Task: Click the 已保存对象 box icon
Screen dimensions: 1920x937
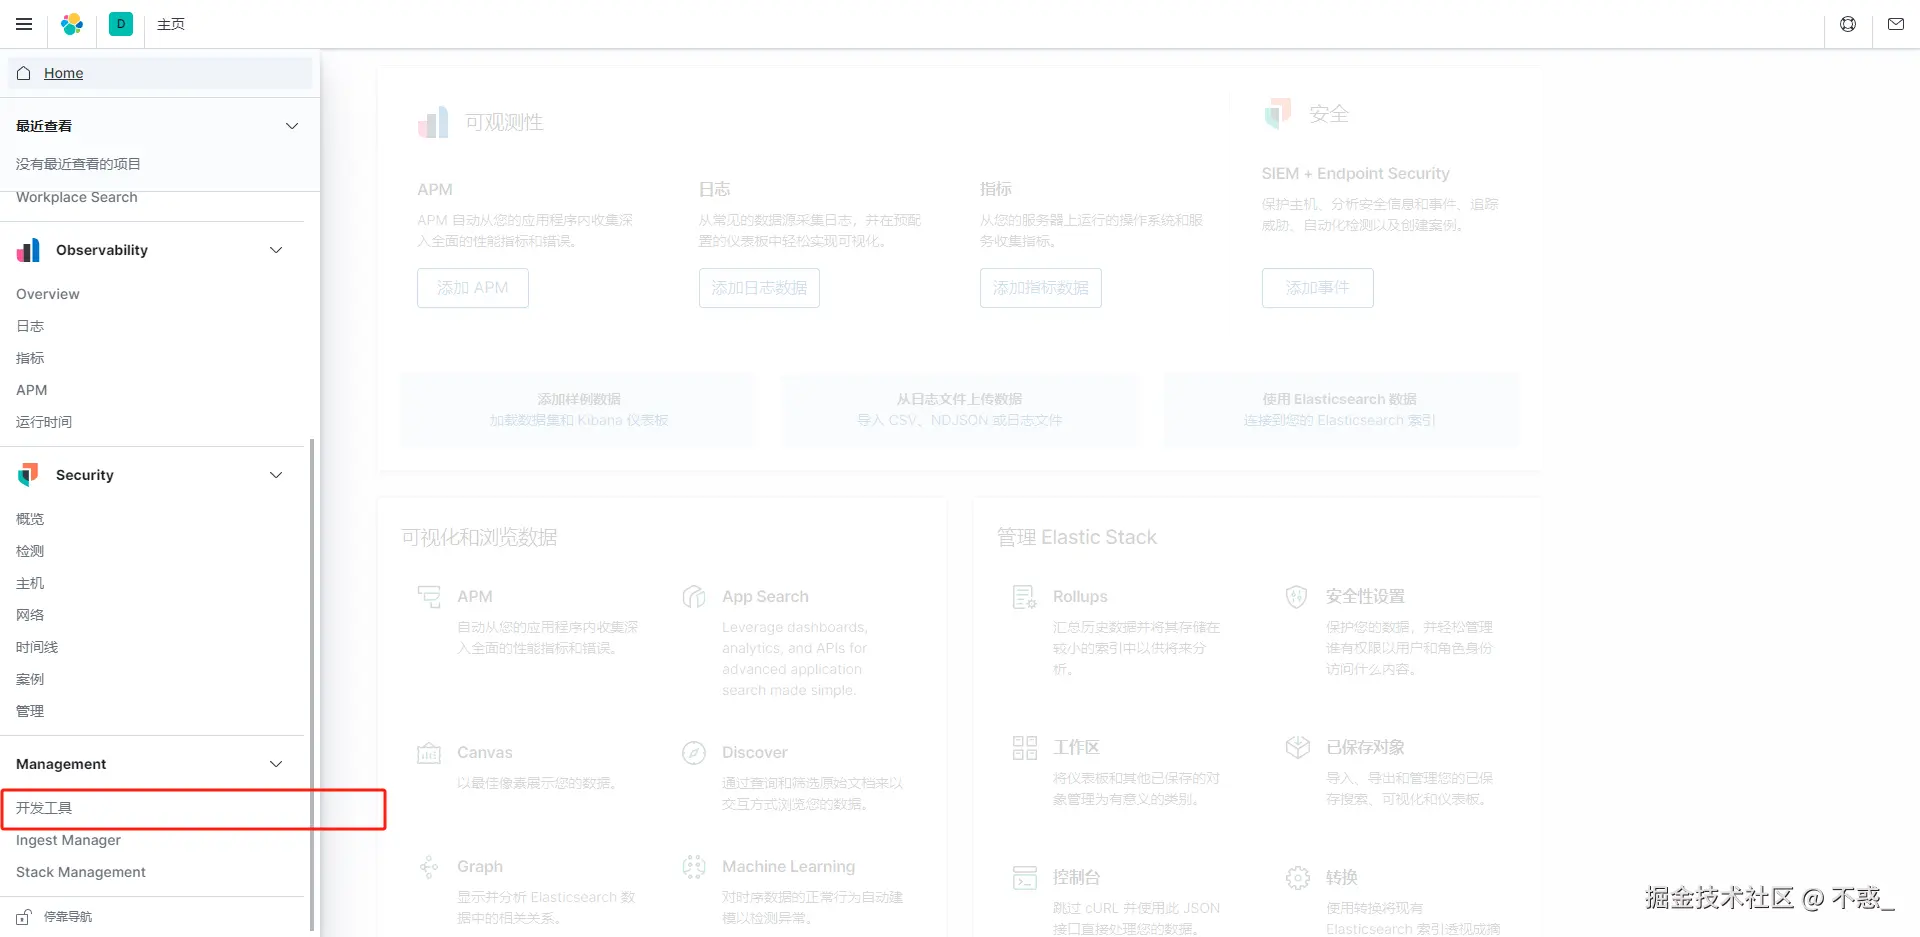Action: click(x=1297, y=748)
